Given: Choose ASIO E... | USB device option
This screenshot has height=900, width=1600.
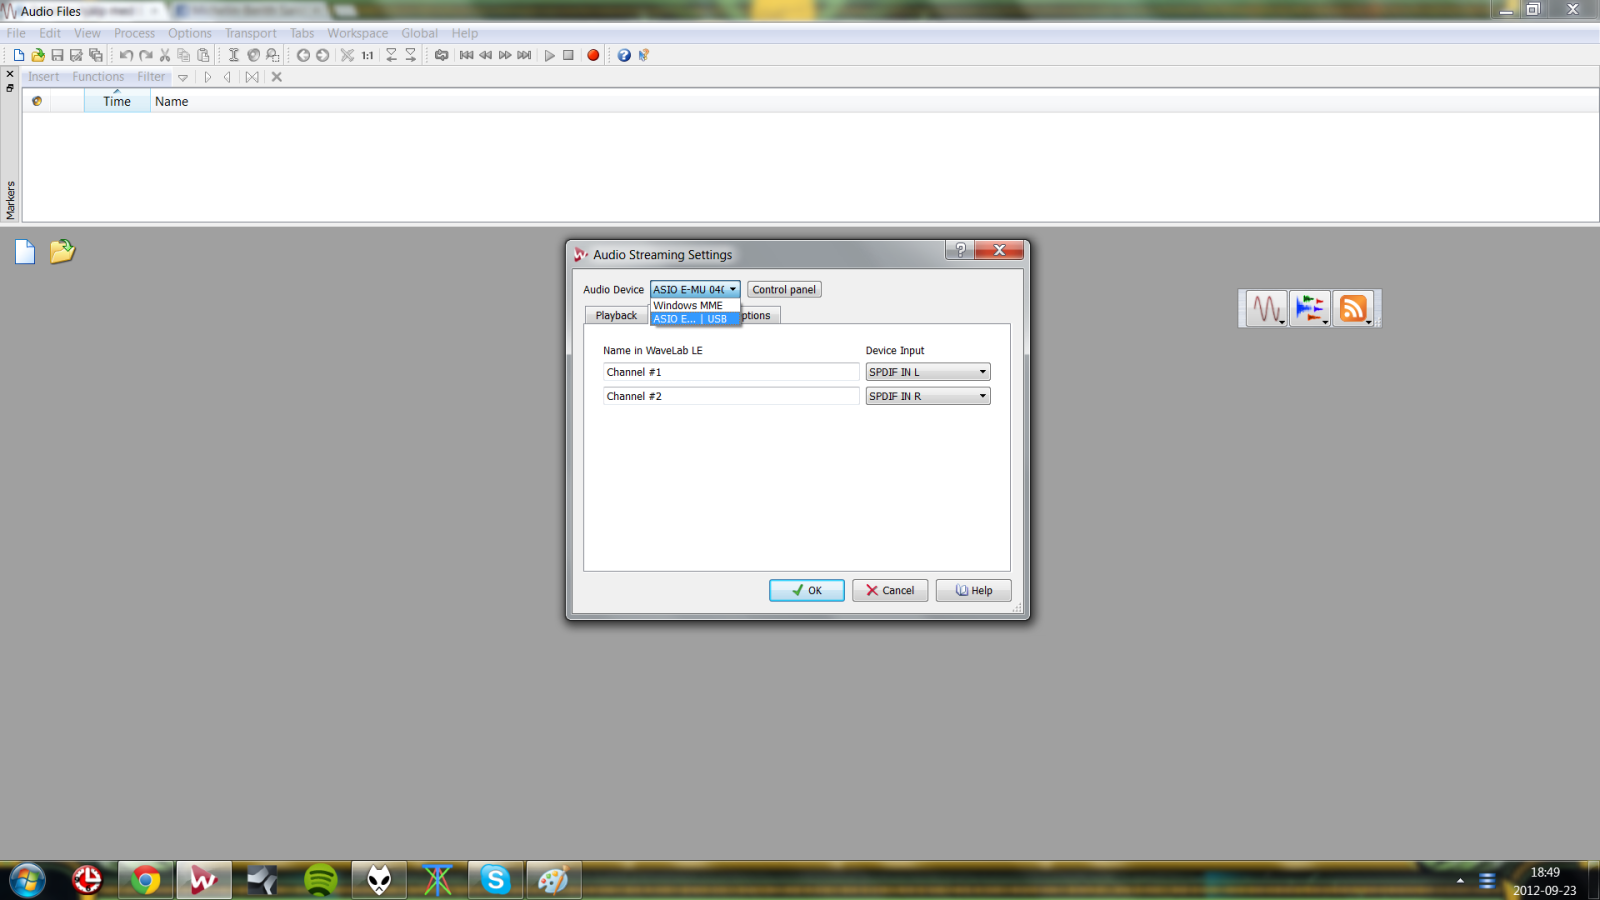Looking at the screenshot, I should point(695,319).
